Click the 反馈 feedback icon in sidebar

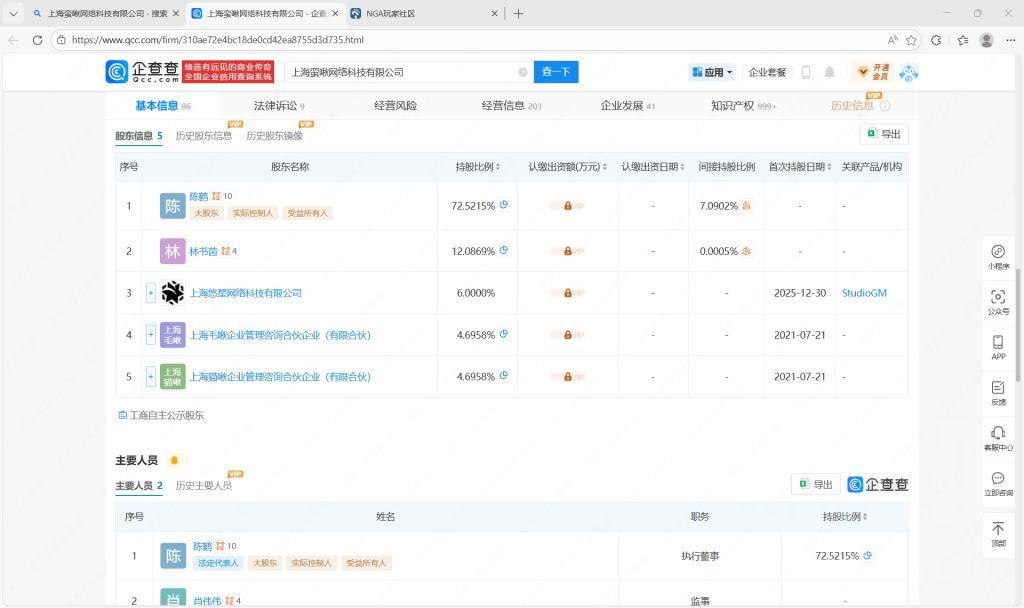(x=997, y=392)
